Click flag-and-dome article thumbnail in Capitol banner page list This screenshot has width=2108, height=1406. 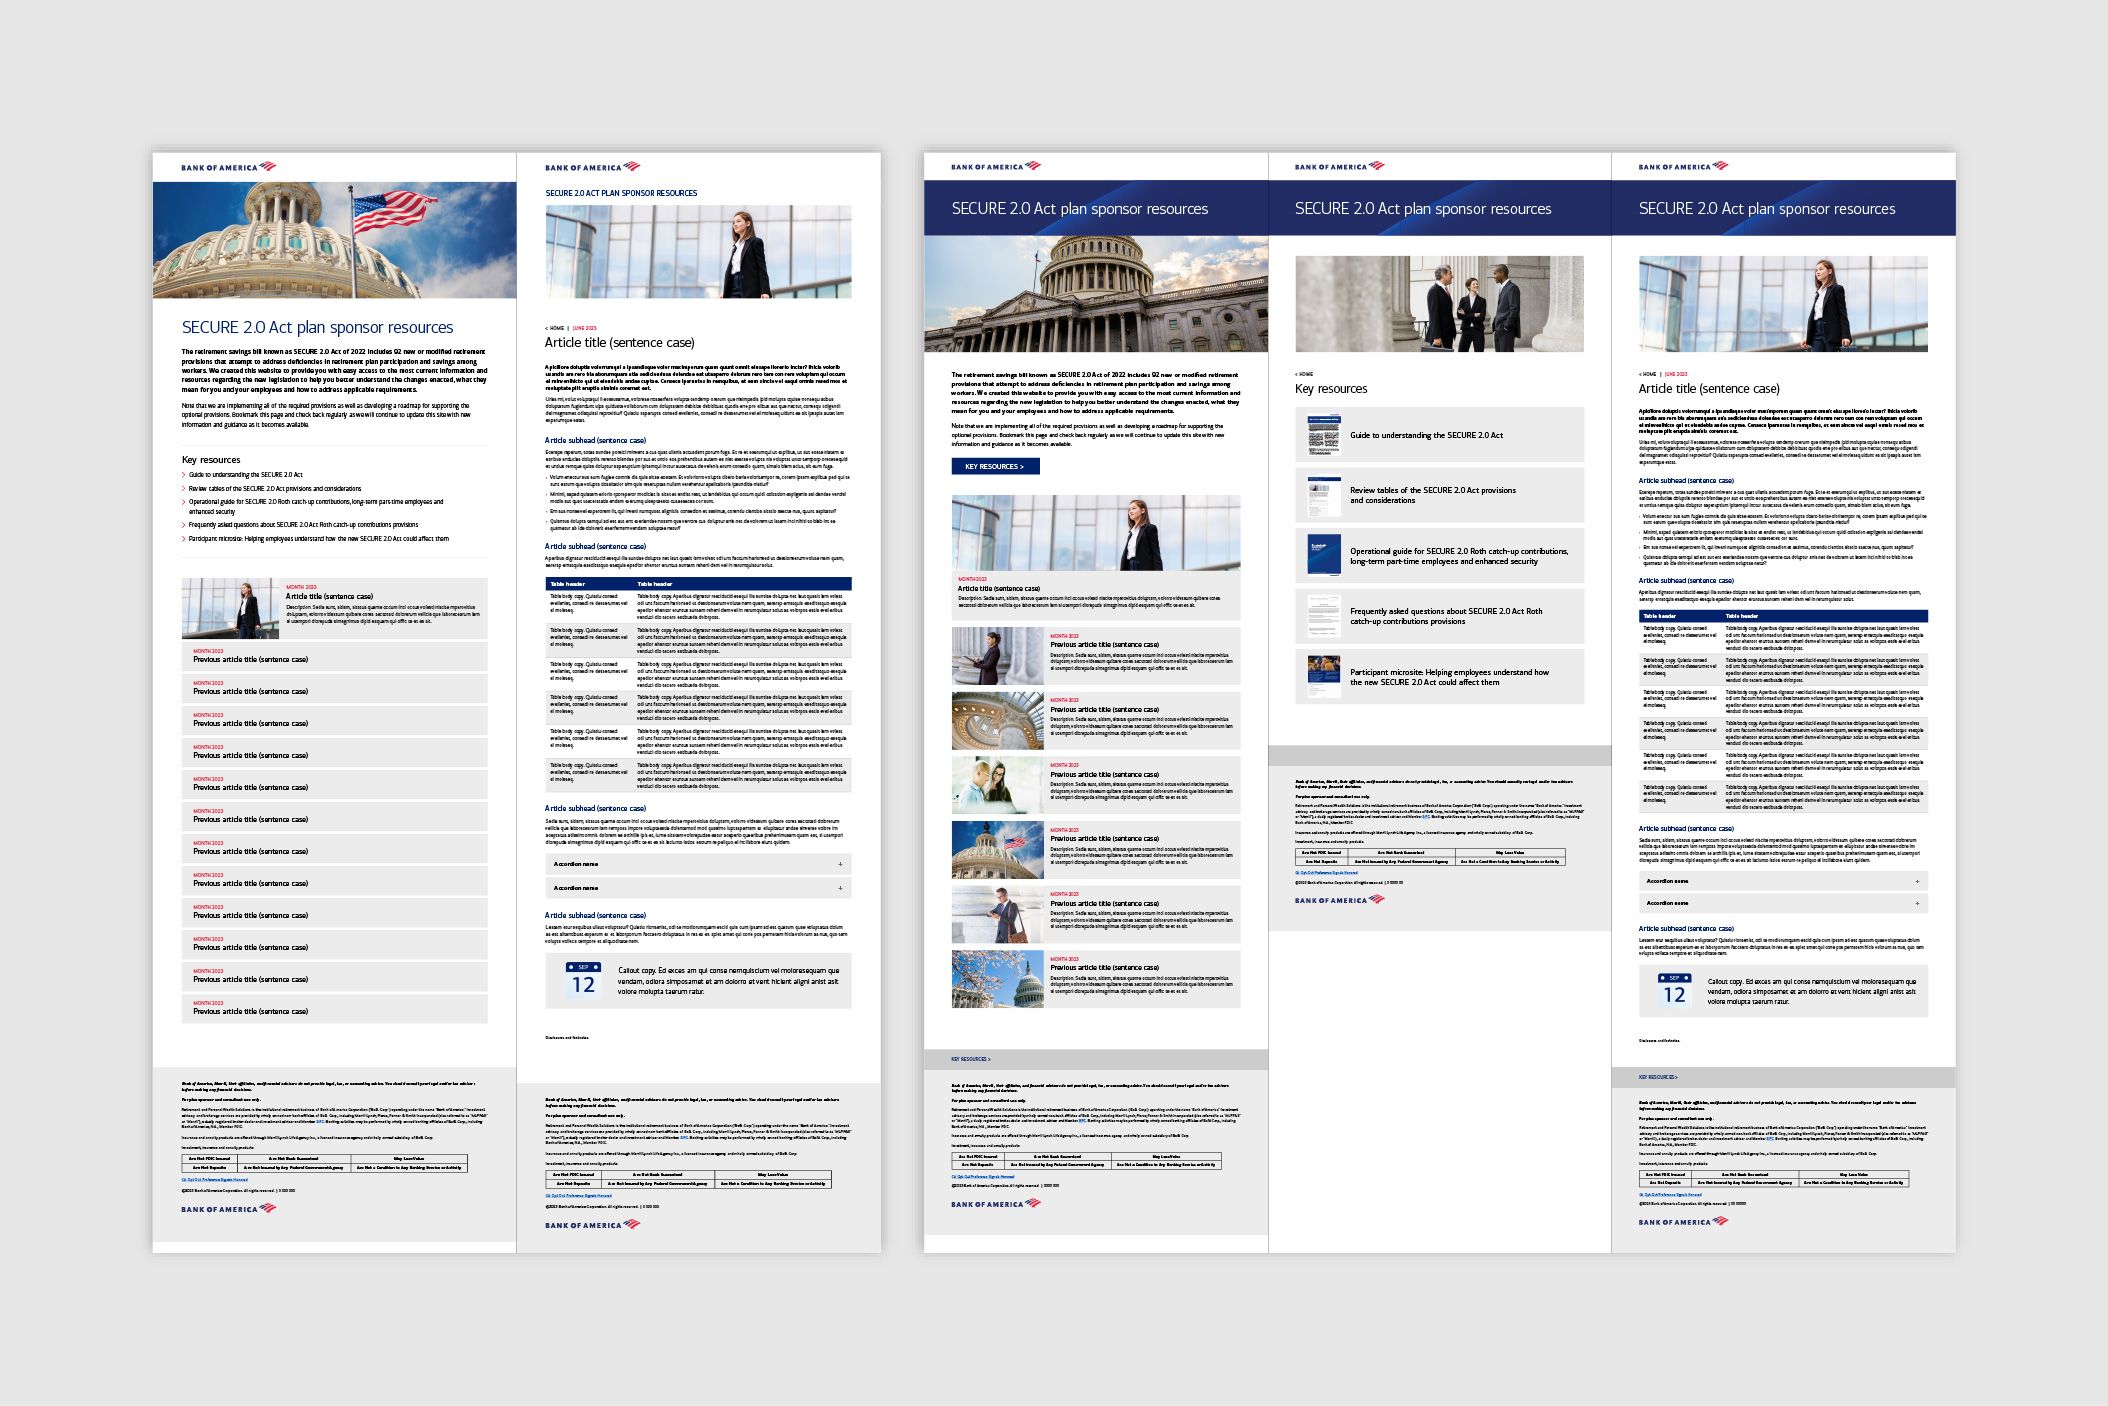998,850
